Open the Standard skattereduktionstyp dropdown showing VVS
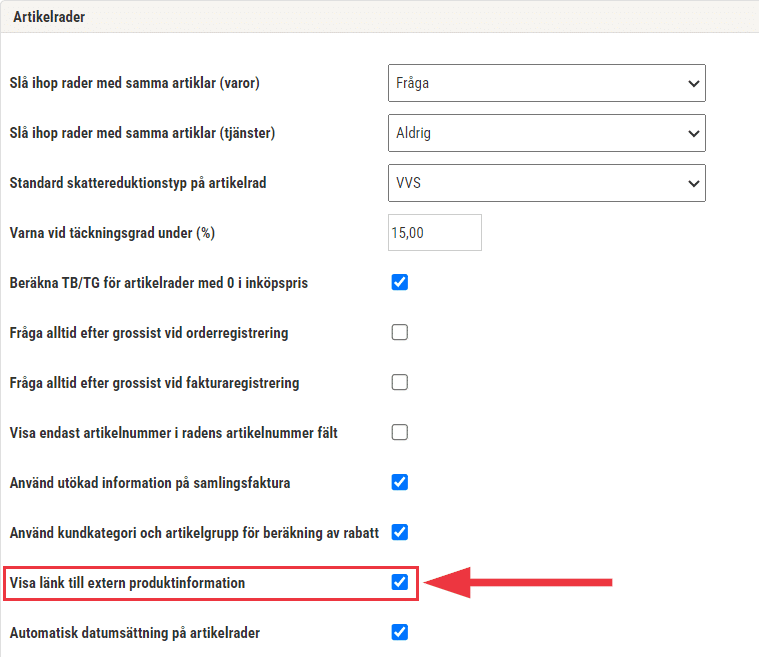 [546, 183]
